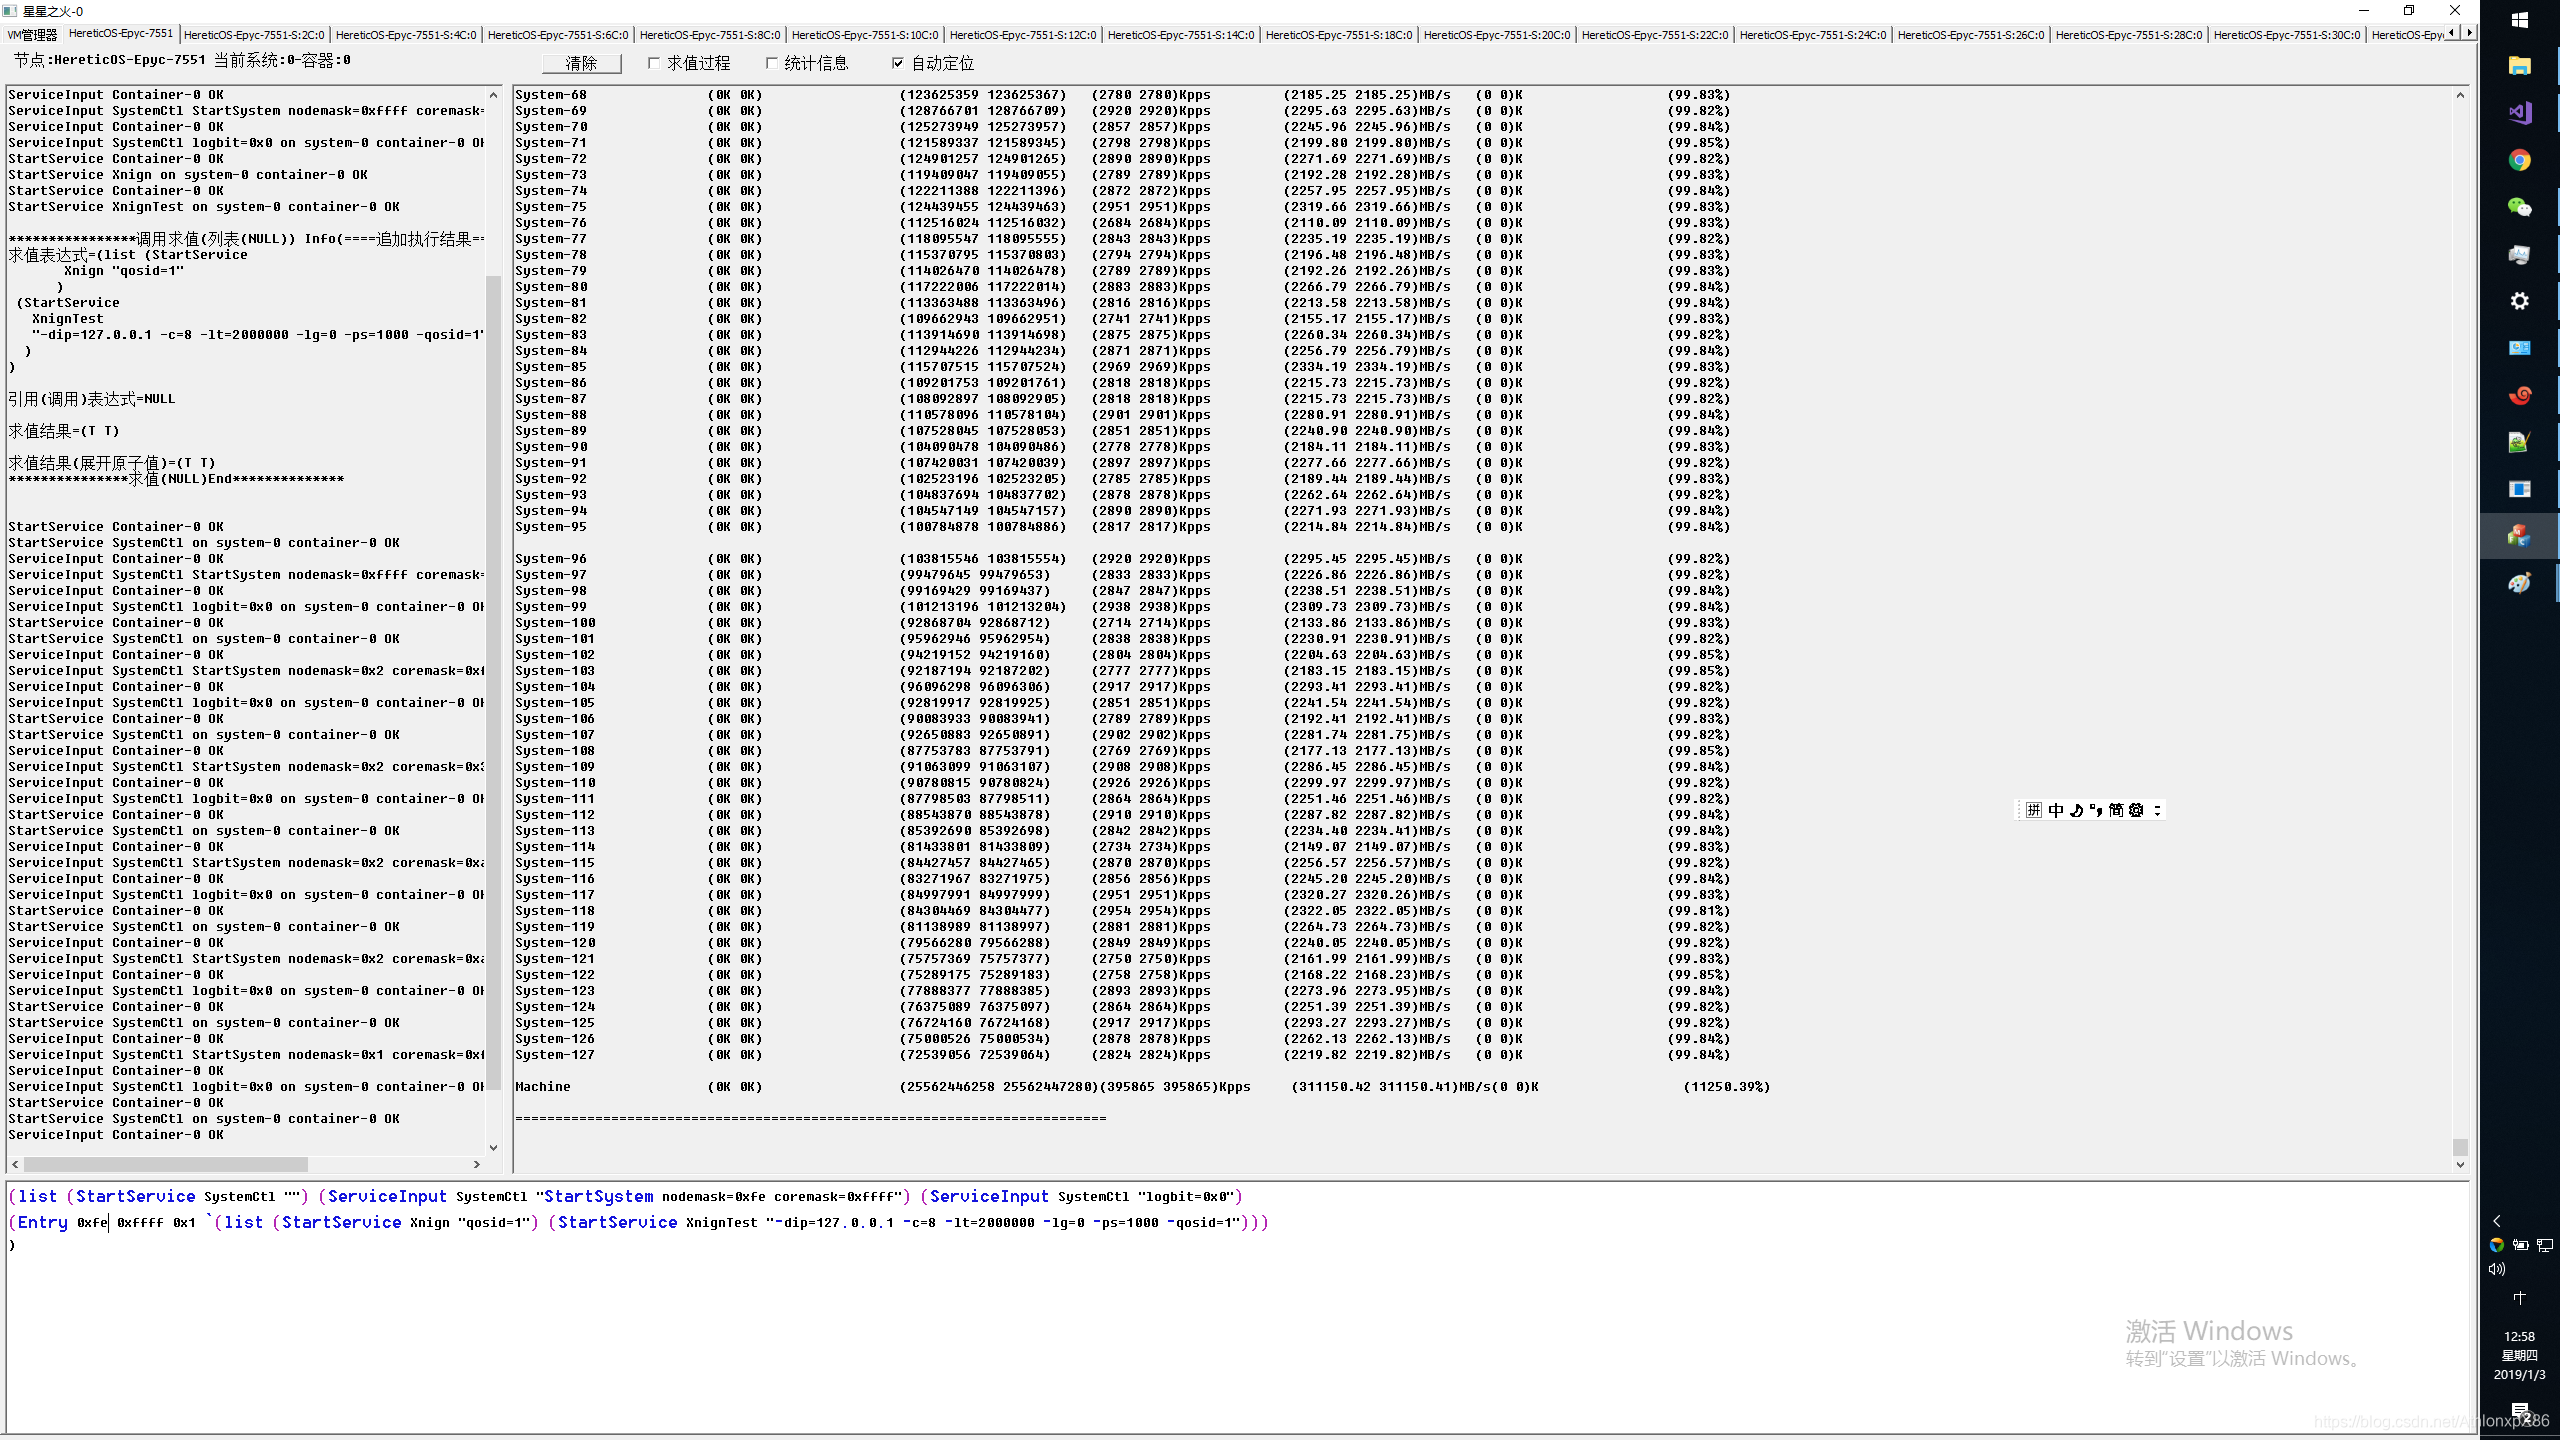Click the System-68 row label
The height and width of the screenshot is (1440, 2560).
coord(551,95)
